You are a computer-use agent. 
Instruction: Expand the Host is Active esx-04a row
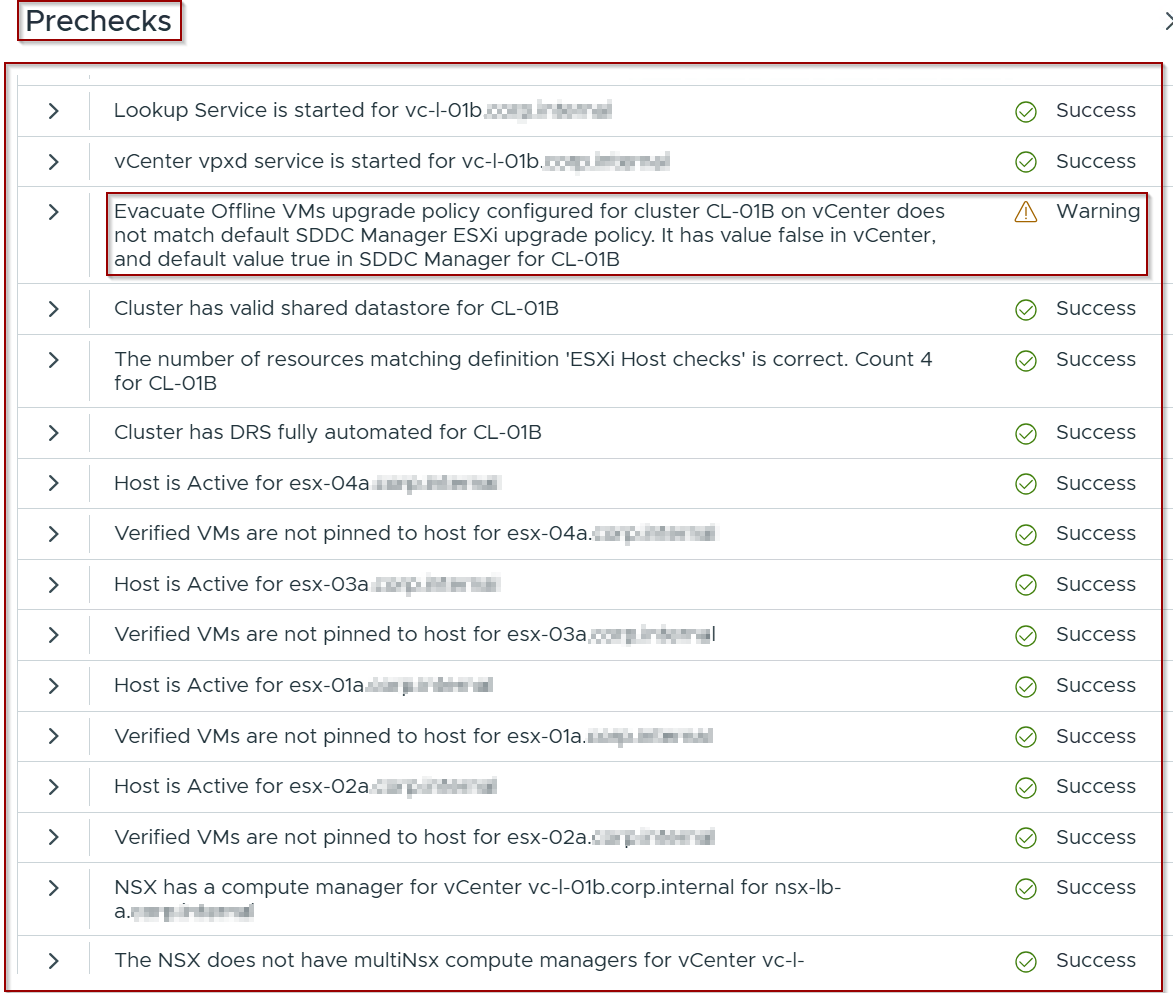[x=54, y=484]
